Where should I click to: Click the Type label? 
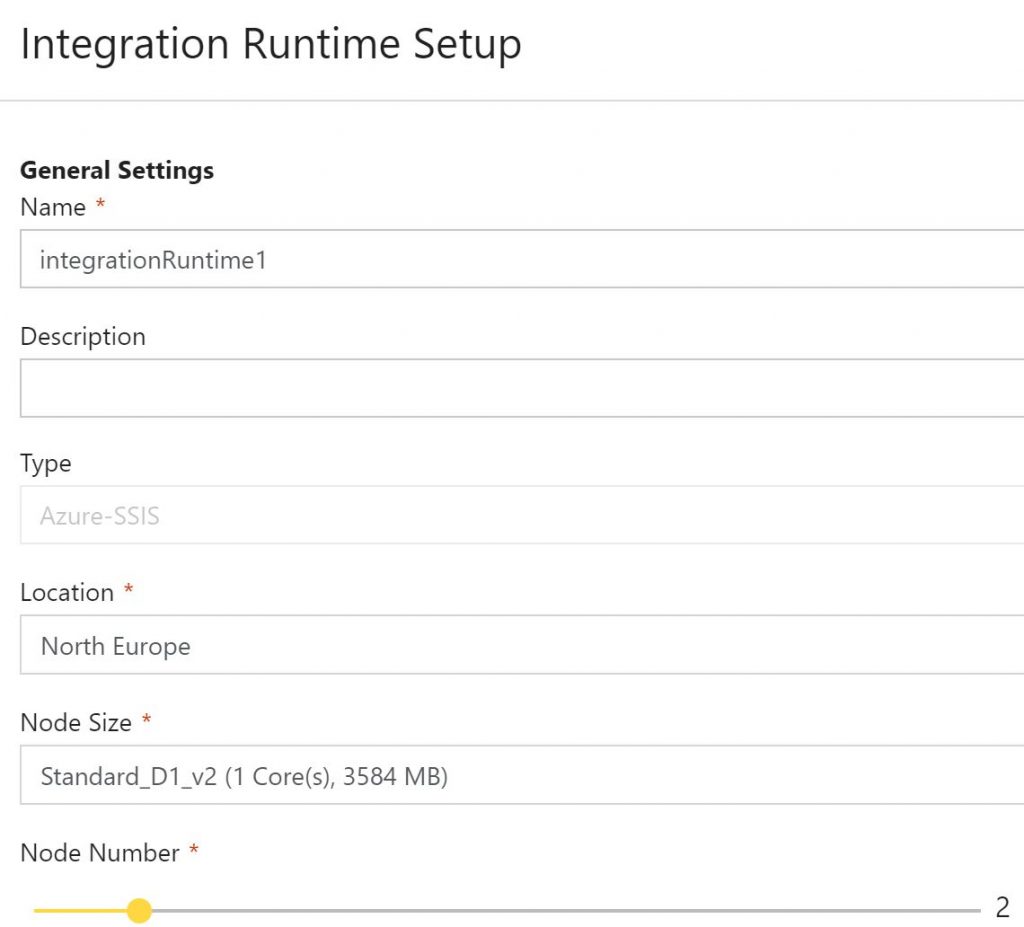45,464
